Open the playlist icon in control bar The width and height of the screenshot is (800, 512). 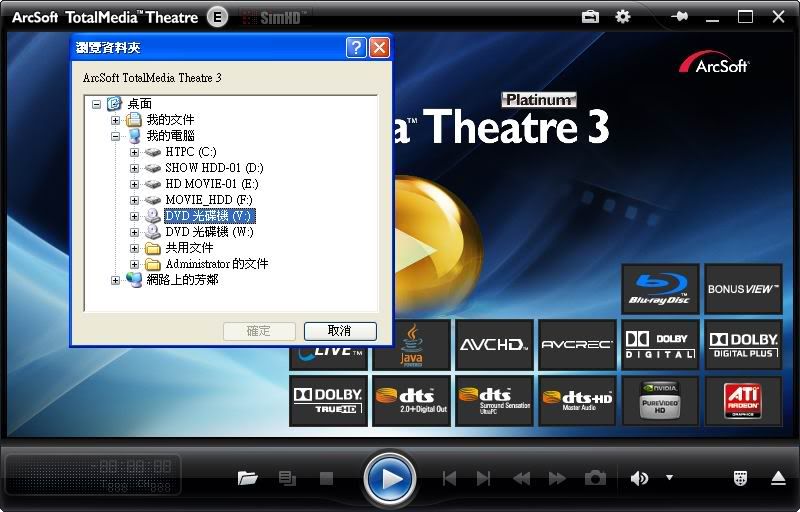(287, 478)
